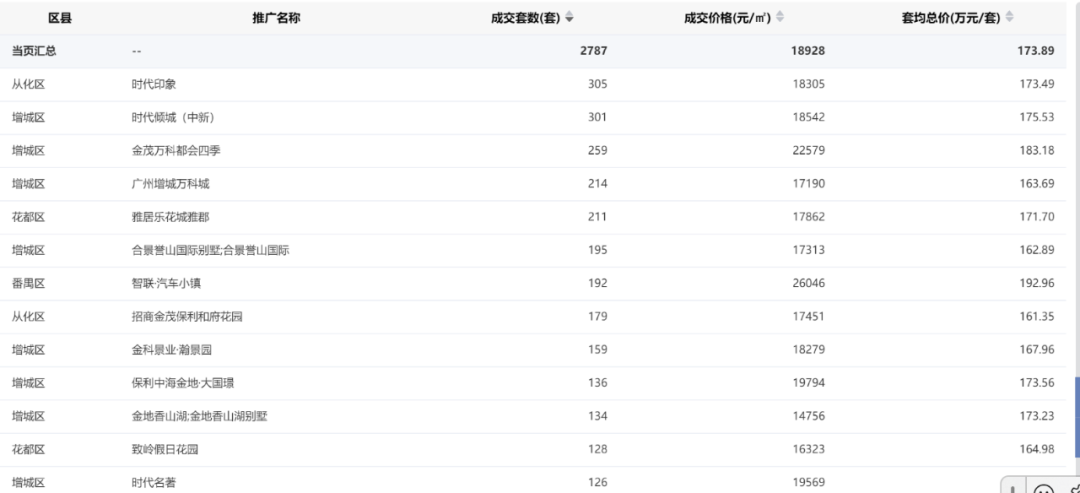The width and height of the screenshot is (1080, 493).
Task: Select project name 招商金茂保利和府花园
Action: pyautogui.click(x=187, y=317)
